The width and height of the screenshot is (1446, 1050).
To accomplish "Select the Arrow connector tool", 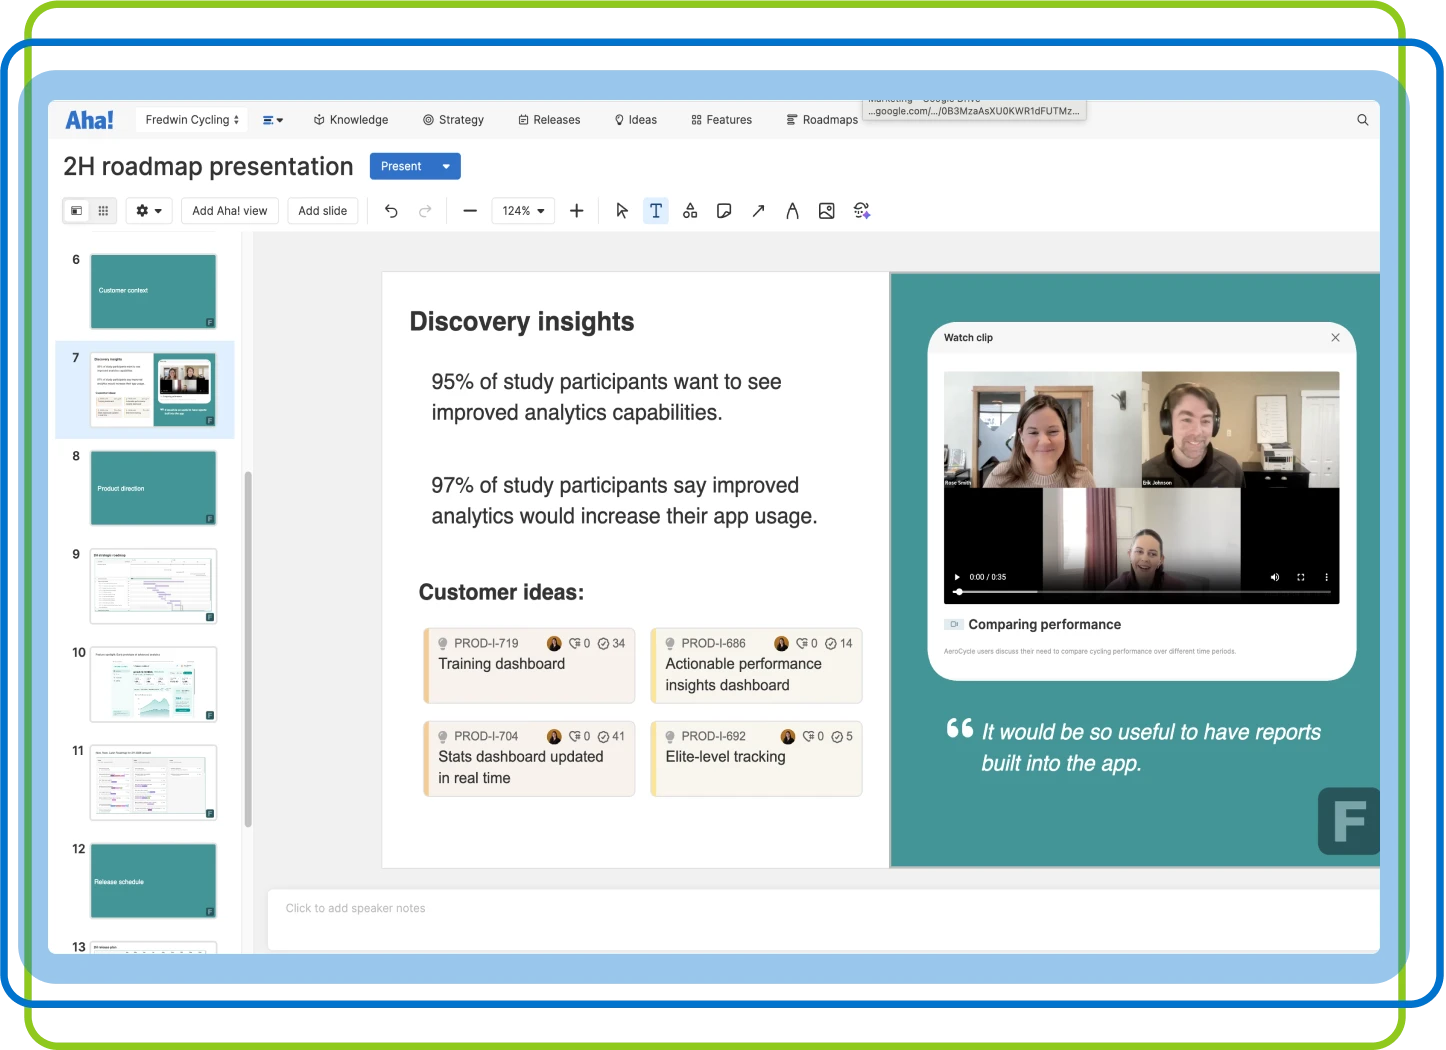I will point(758,211).
